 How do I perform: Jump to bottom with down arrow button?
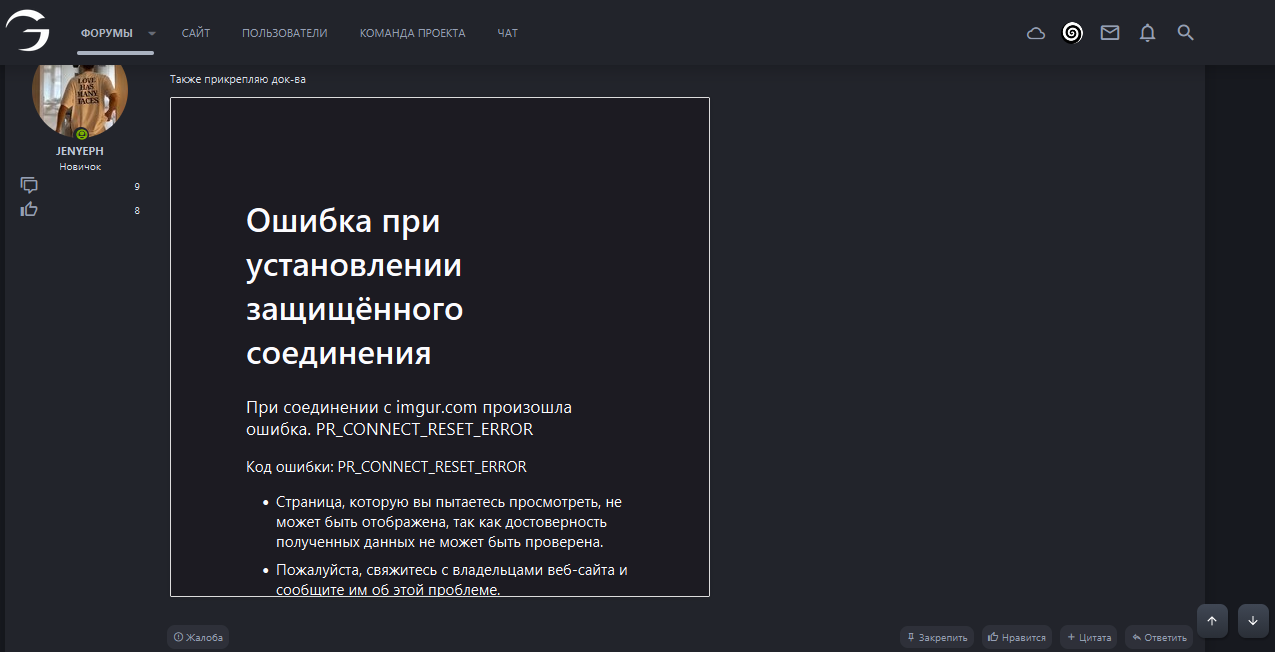tap(1253, 620)
